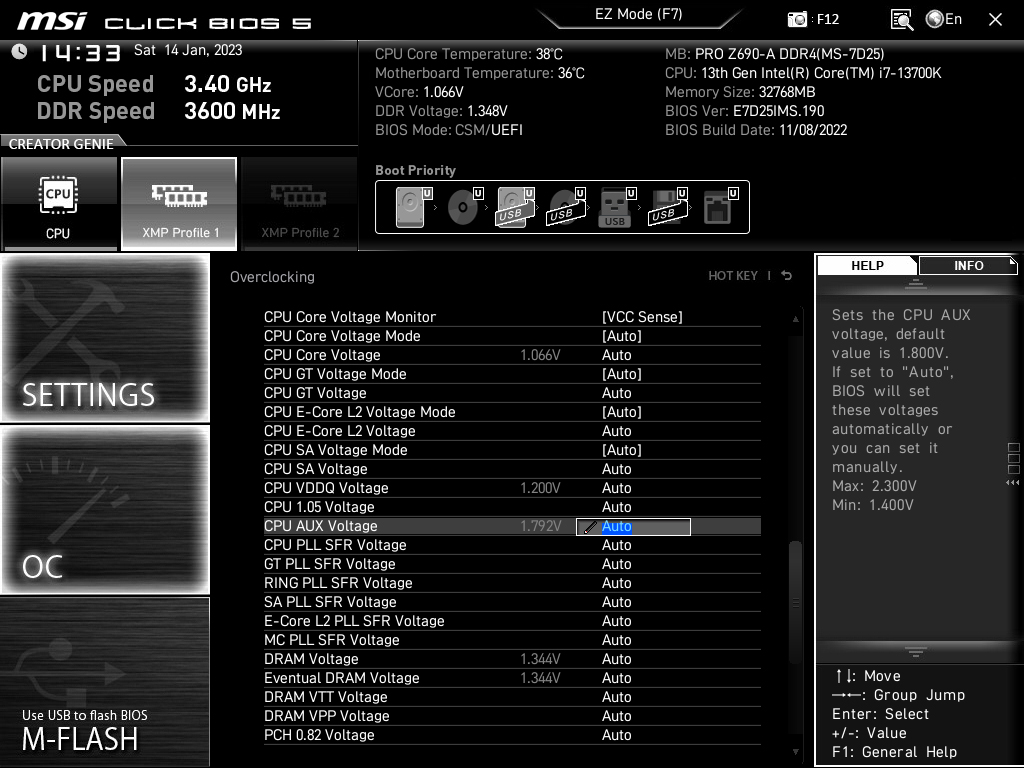Go back with the return arrow icon

point(787,276)
